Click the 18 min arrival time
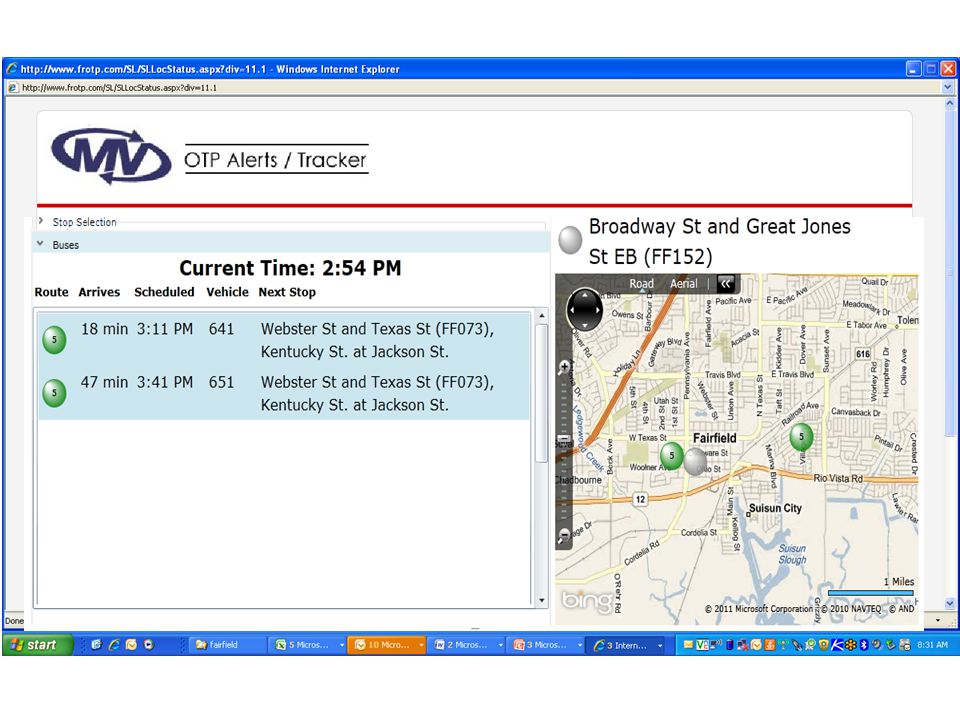 (x=104, y=329)
